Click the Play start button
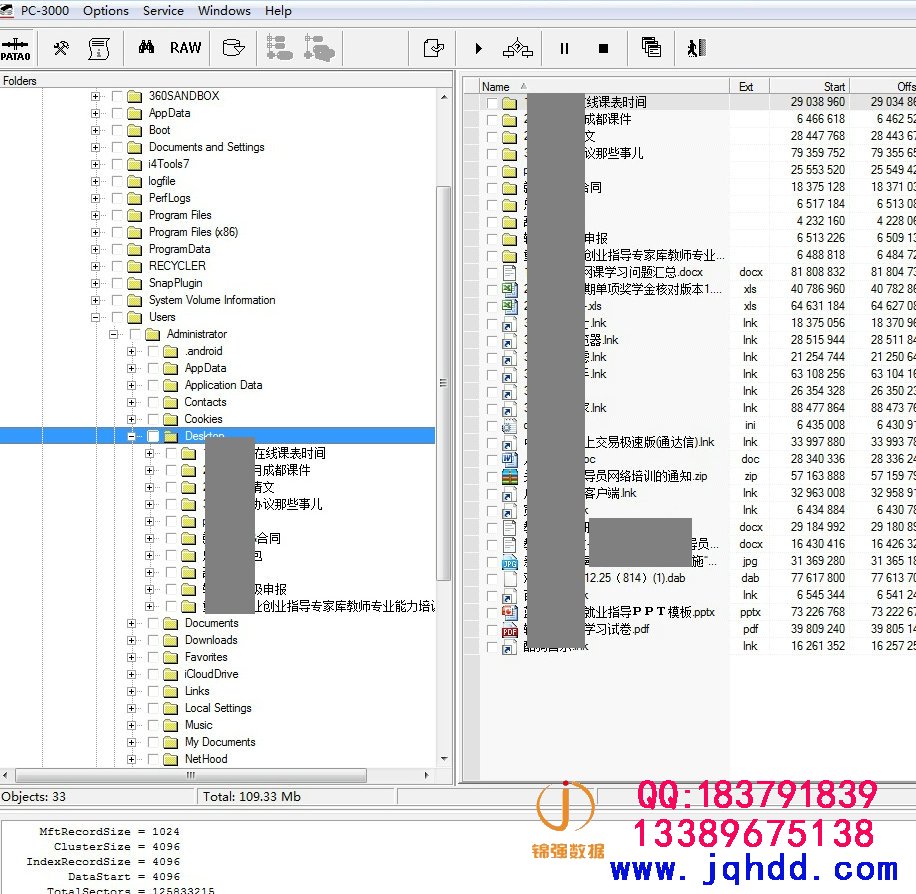This screenshot has height=894, width=916. click(x=478, y=48)
